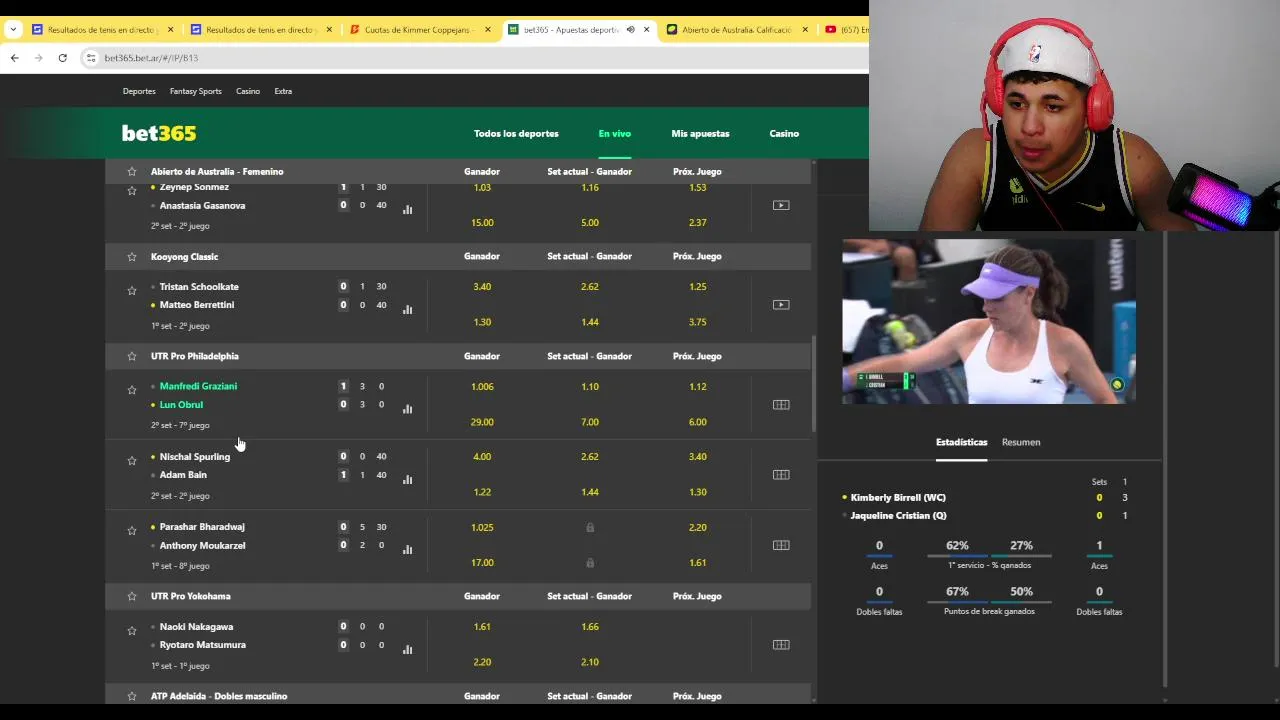
Task: Open the Manfredi Graziani match
Action: tap(198, 386)
